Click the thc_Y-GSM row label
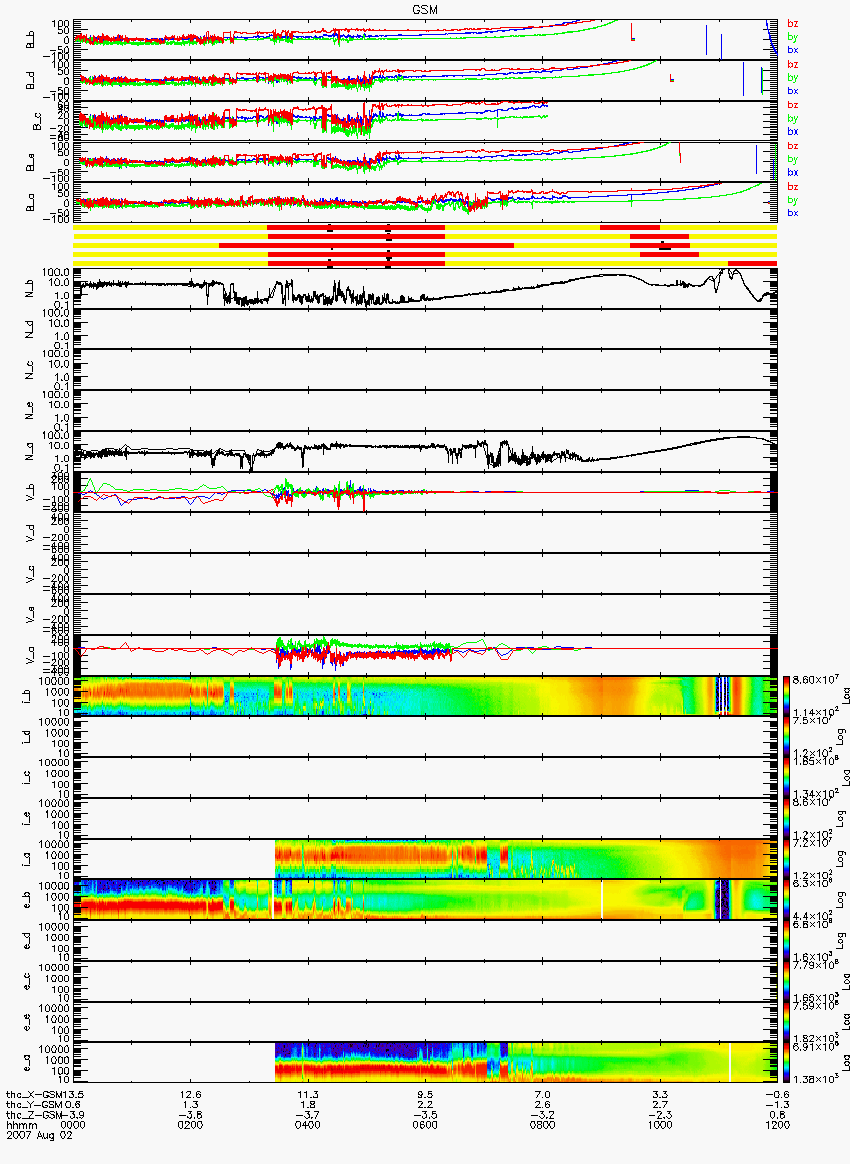This screenshot has height=1164, width=850. pos(36,1105)
